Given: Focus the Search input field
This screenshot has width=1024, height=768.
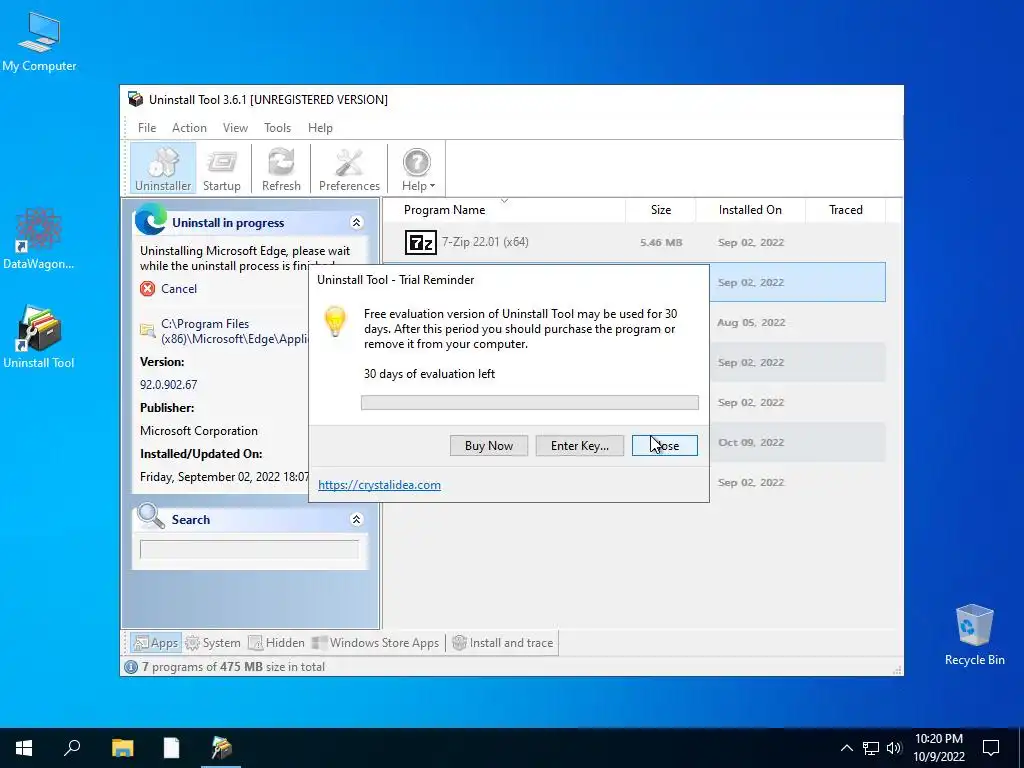Looking at the screenshot, I should [x=249, y=549].
